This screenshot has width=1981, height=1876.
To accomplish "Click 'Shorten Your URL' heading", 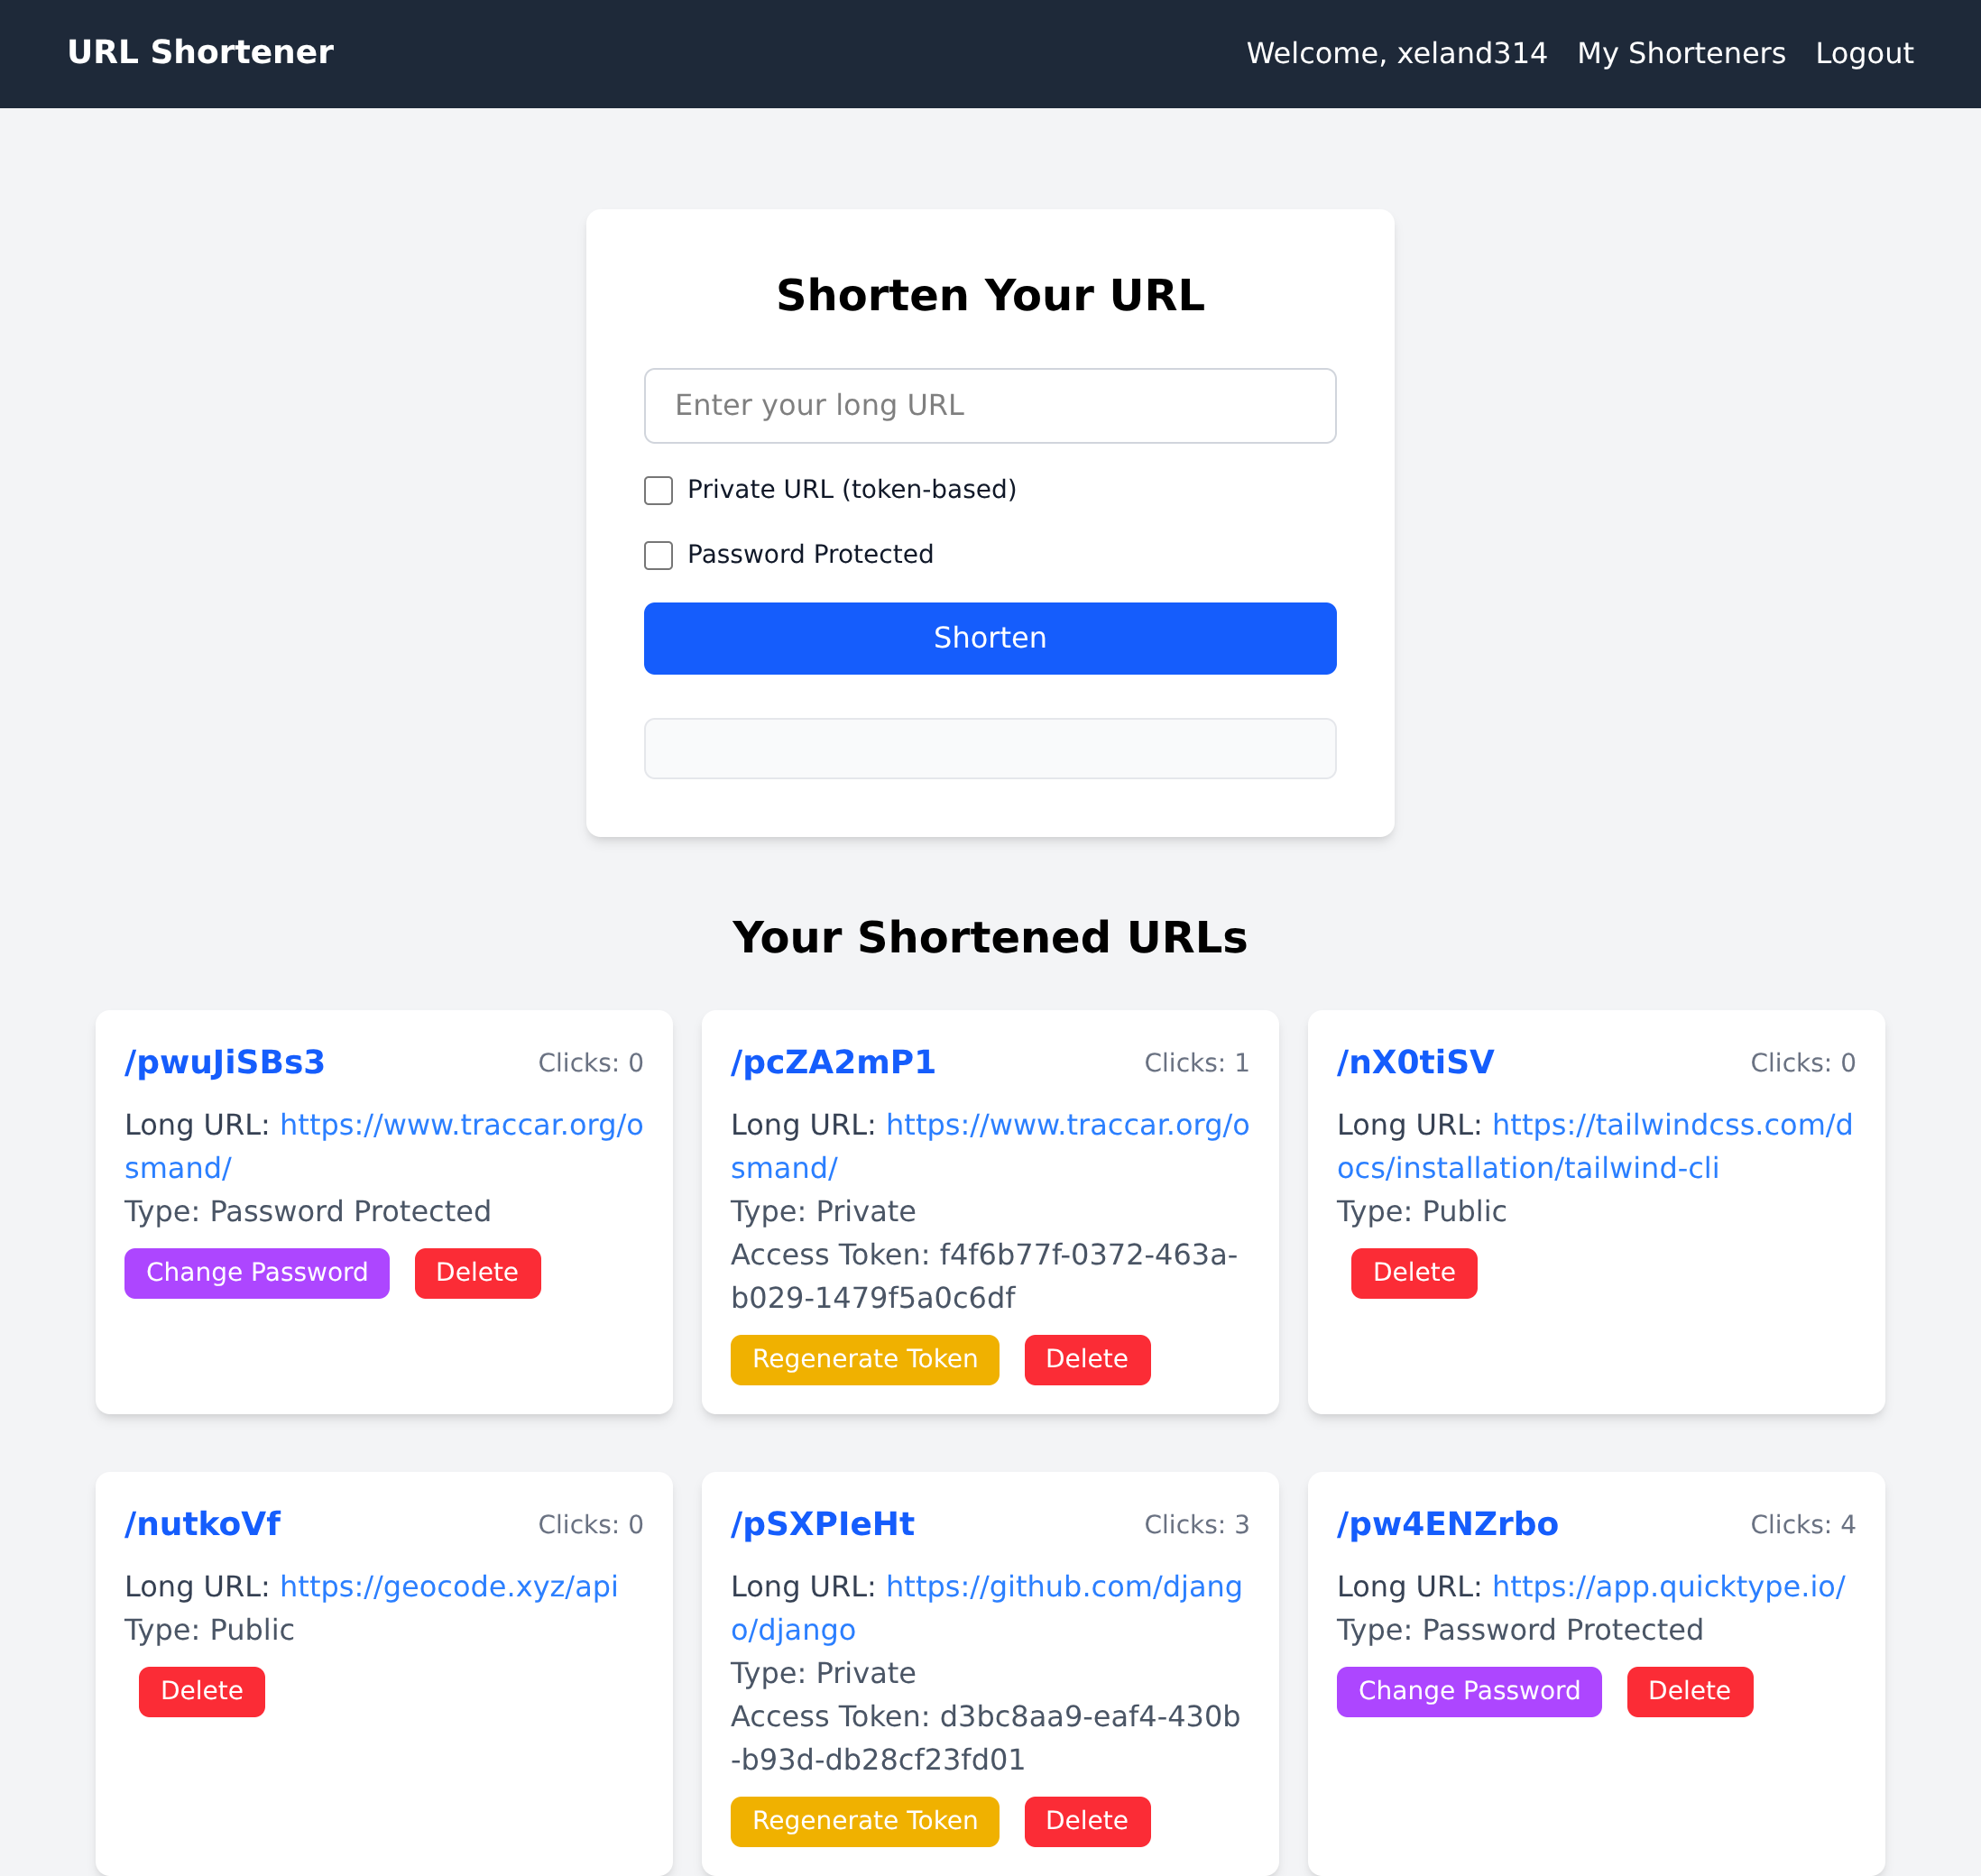I will pyautogui.click(x=990, y=296).
